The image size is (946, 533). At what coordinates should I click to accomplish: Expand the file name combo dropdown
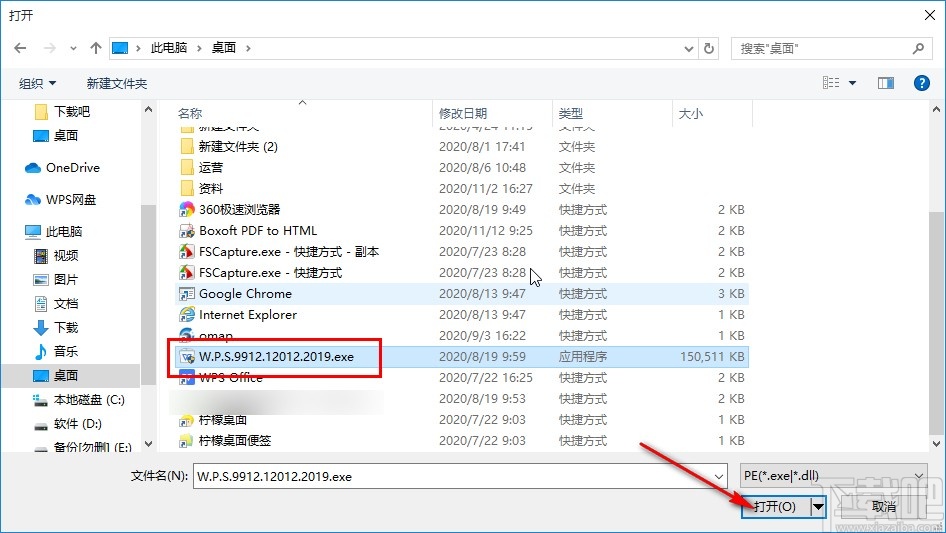(x=719, y=477)
